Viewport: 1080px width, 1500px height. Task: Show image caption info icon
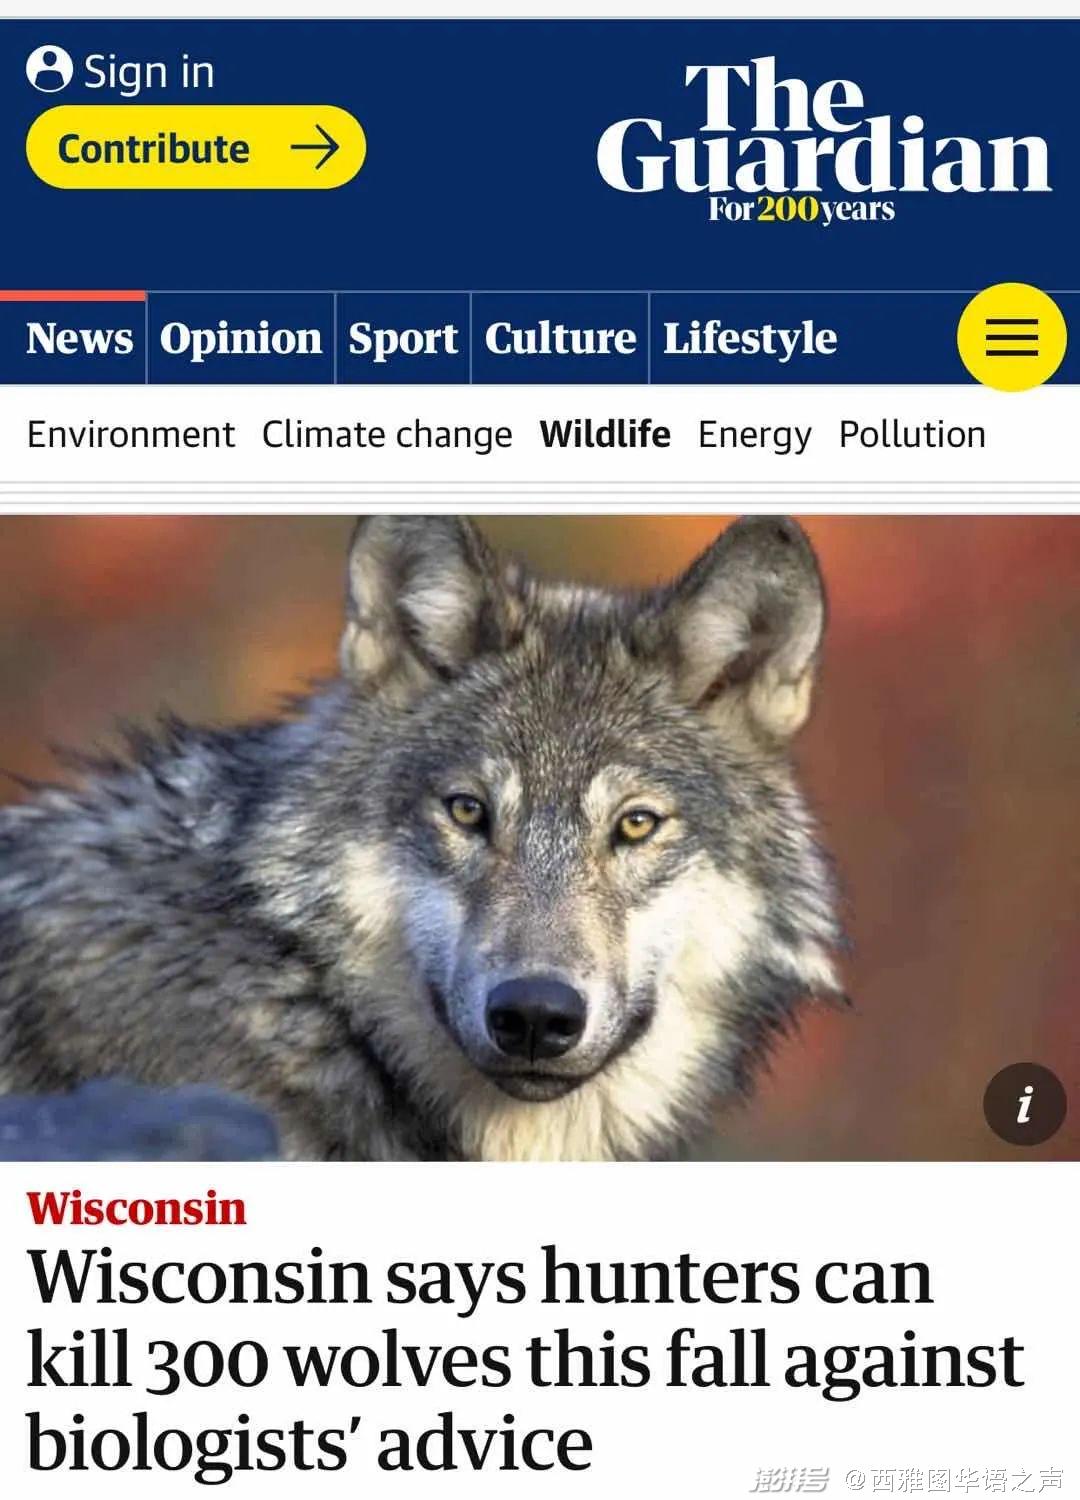click(1024, 1104)
